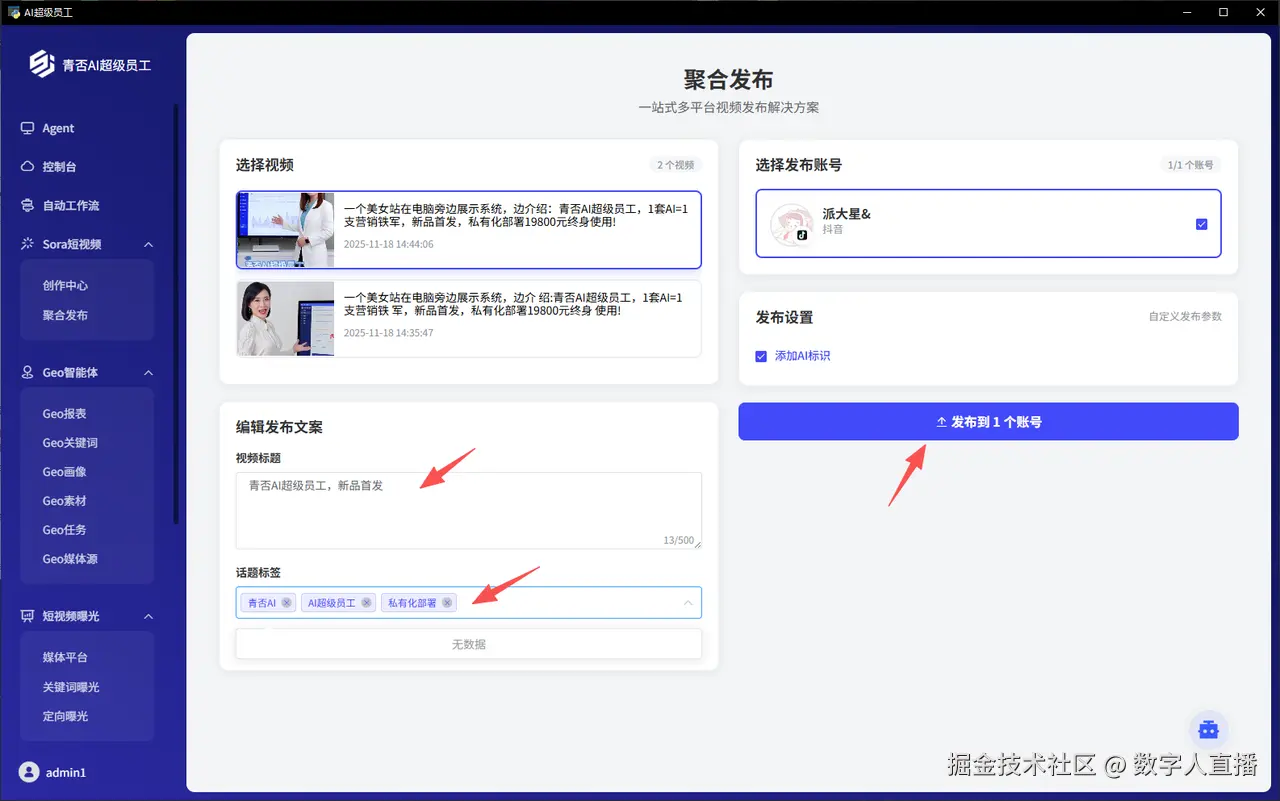Viewport: 1280px width, 801px height.
Task: Remove the 青否AI tag
Action: click(286, 603)
